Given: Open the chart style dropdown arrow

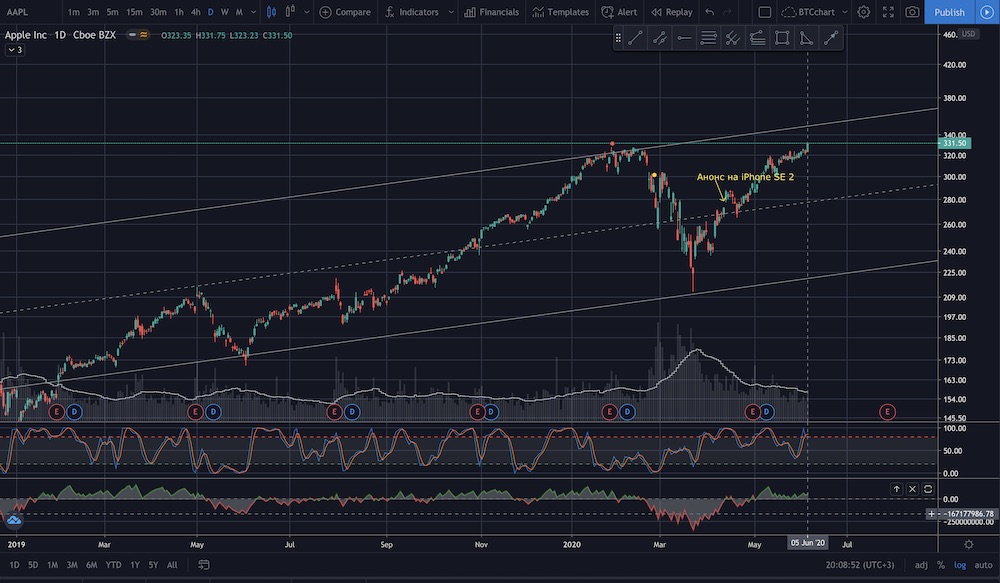Looking at the screenshot, I should [x=307, y=11].
